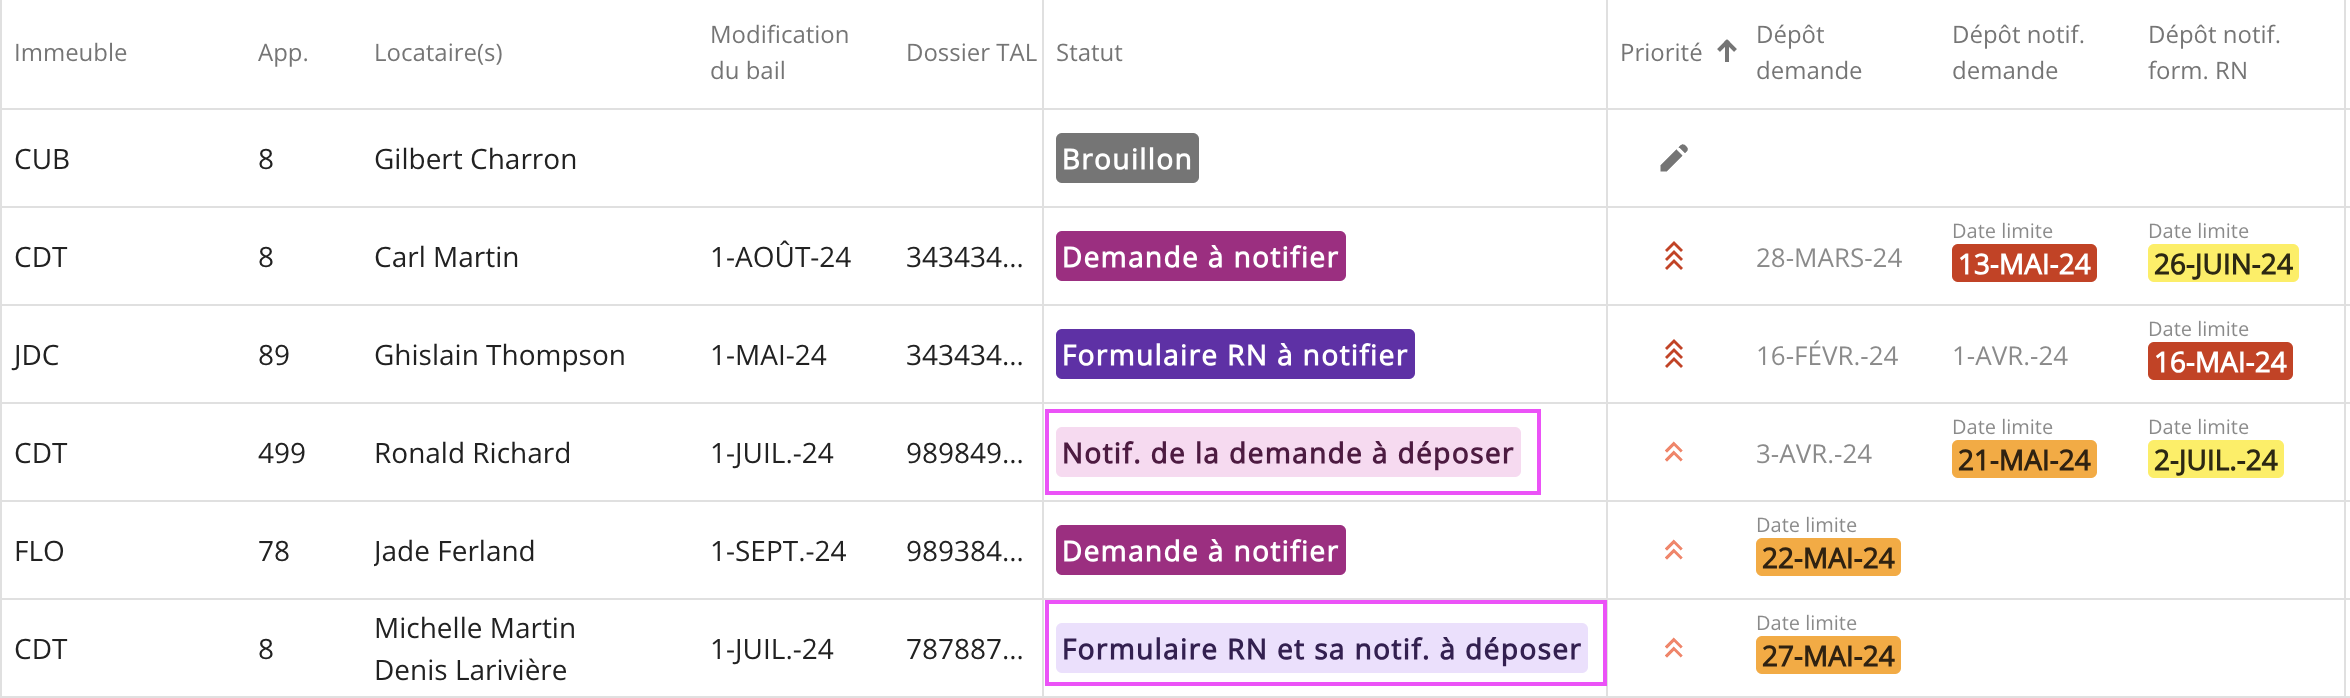Image resolution: width=2350 pixels, height=698 pixels.
Task: Open dossier TAL 989849... for Ronald Richard
Action: click(x=964, y=453)
